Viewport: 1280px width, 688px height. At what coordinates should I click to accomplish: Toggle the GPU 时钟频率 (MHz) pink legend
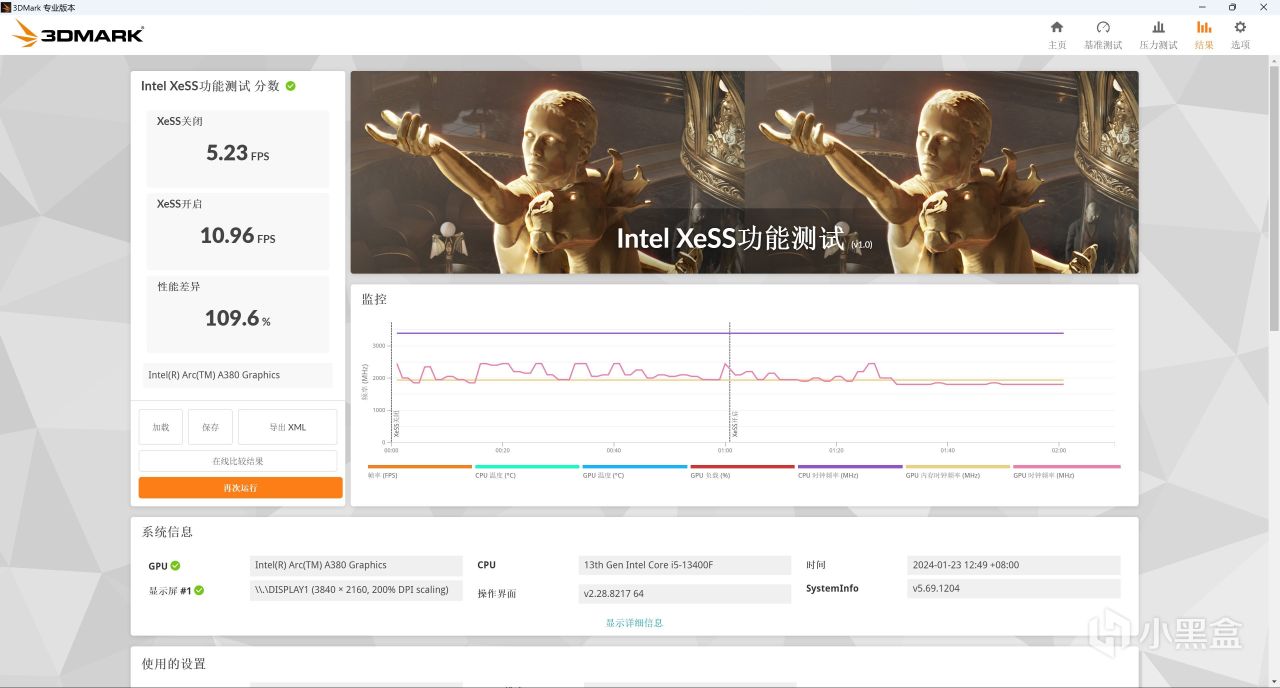(1066, 470)
